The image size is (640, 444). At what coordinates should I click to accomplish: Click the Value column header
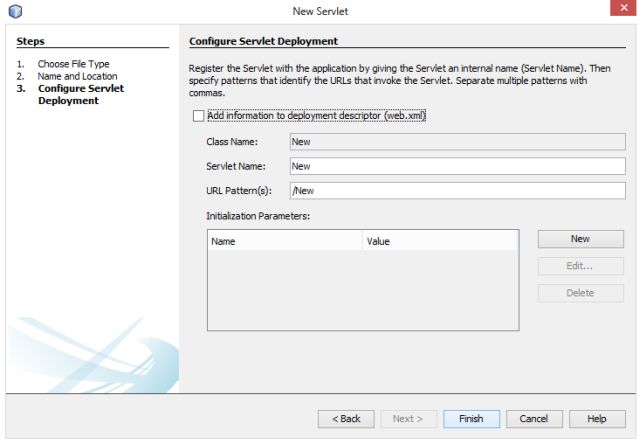pyautogui.click(x=440, y=241)
